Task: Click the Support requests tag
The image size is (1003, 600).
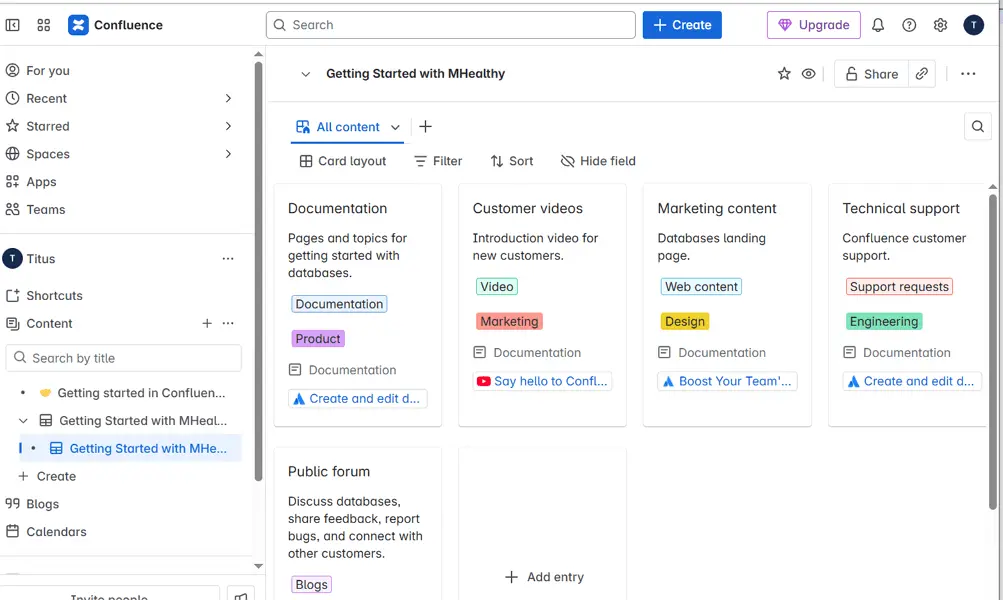Action: [899, 287]
